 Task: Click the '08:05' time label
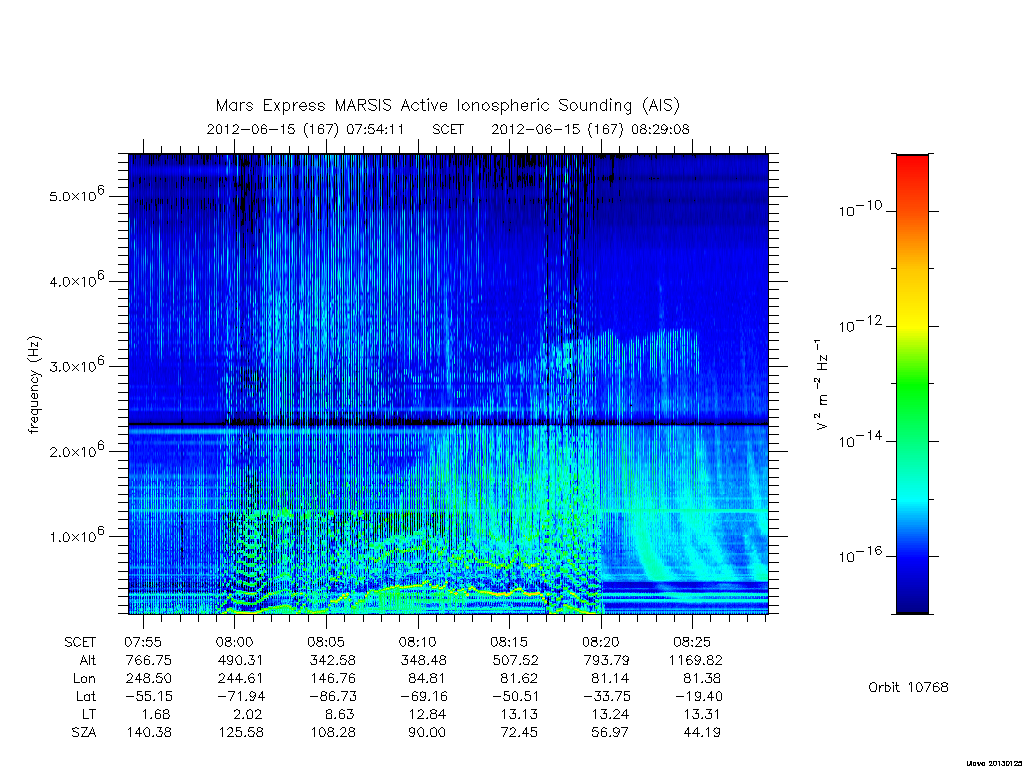pos(326,643)
